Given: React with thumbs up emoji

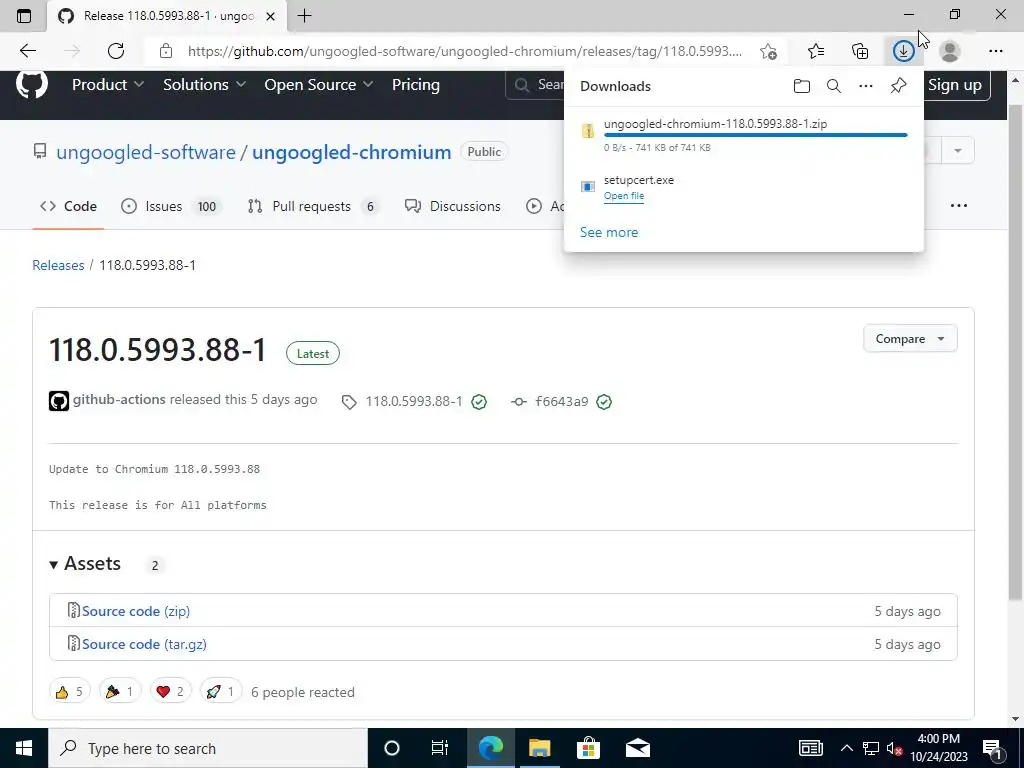Looking at the screenshot, I should pos(69,692).
